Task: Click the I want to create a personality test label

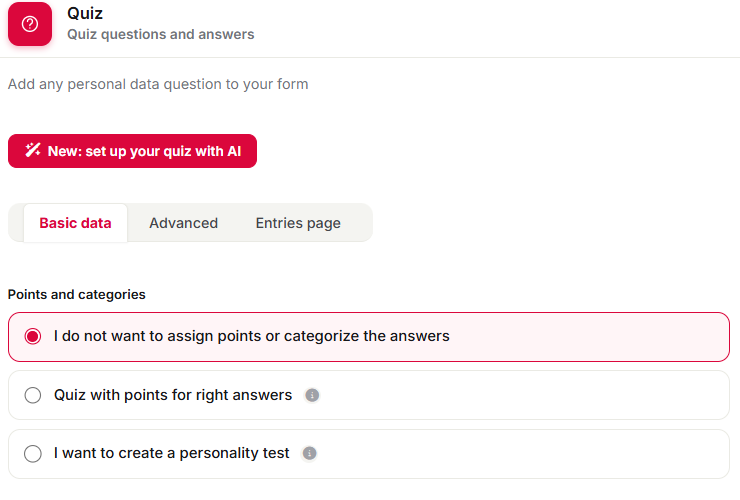Action: 171,453
